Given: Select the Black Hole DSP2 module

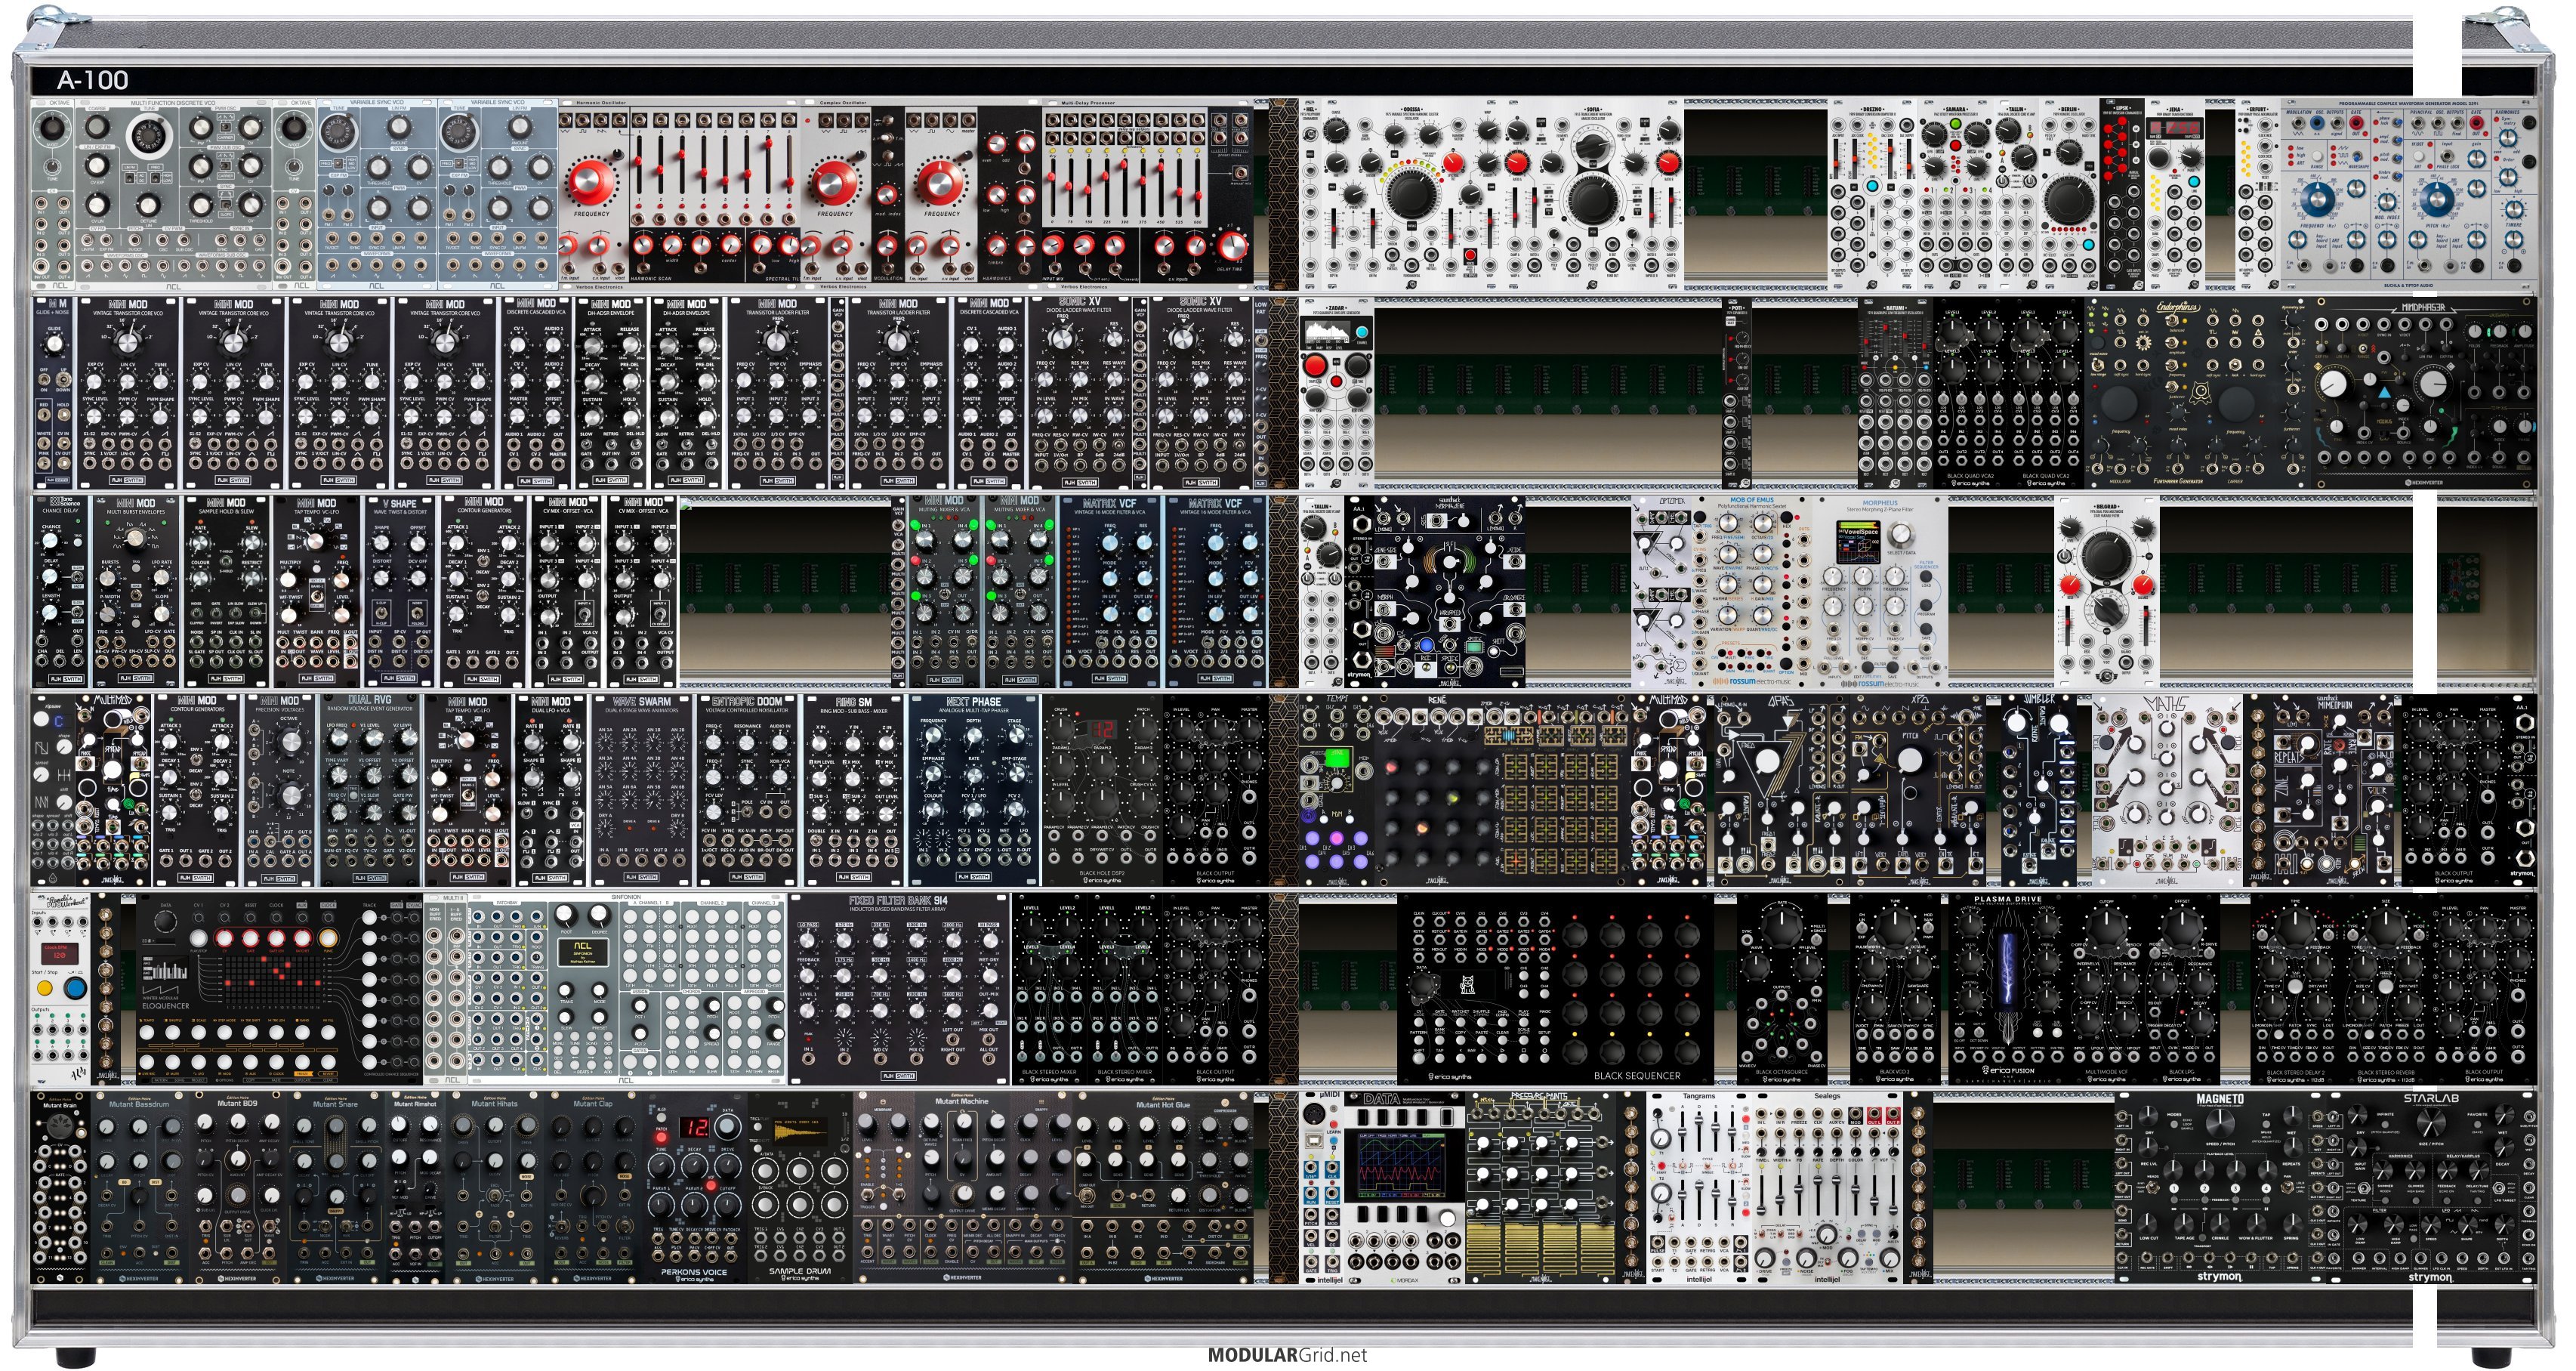Looking at the screenshot, I should 1102,790.
